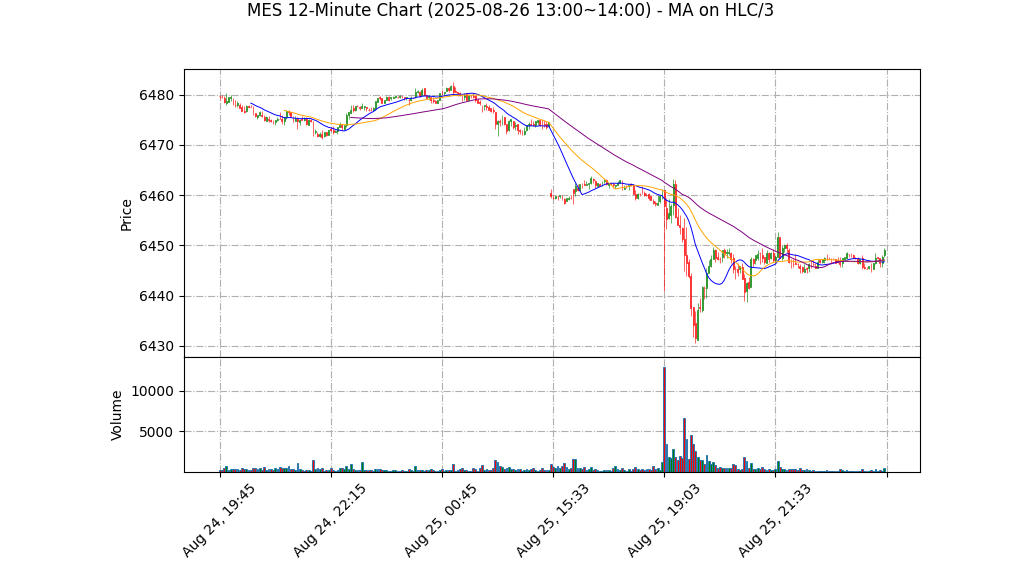Select the 5000 volume axis label
1022x575 pixels.
[x=156, y=432]
